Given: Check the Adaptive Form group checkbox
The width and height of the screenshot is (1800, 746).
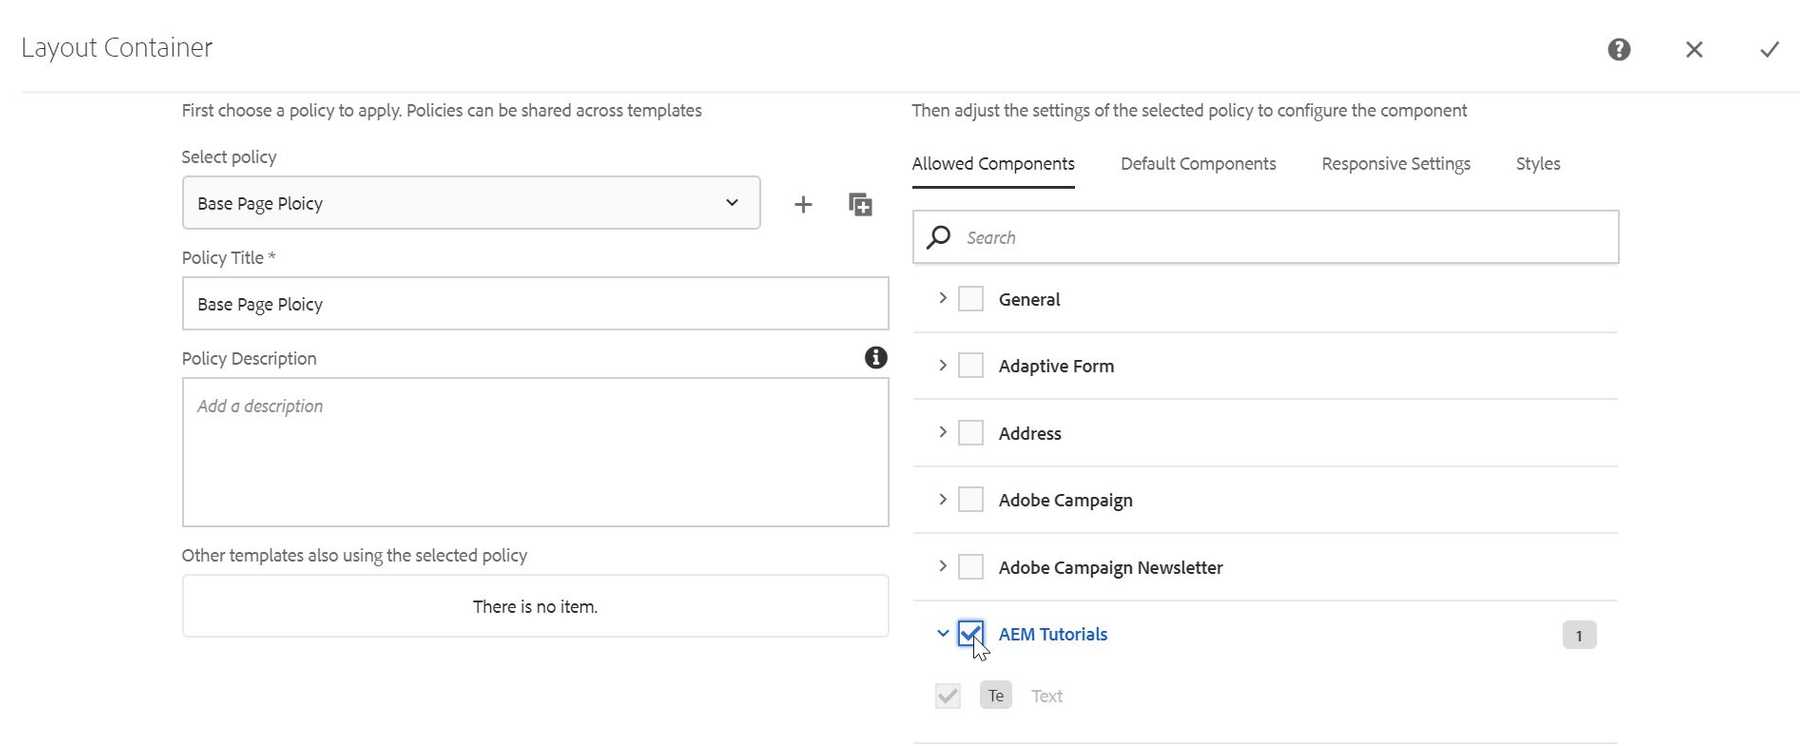Looking at the screenshot, I should [971, 366].
